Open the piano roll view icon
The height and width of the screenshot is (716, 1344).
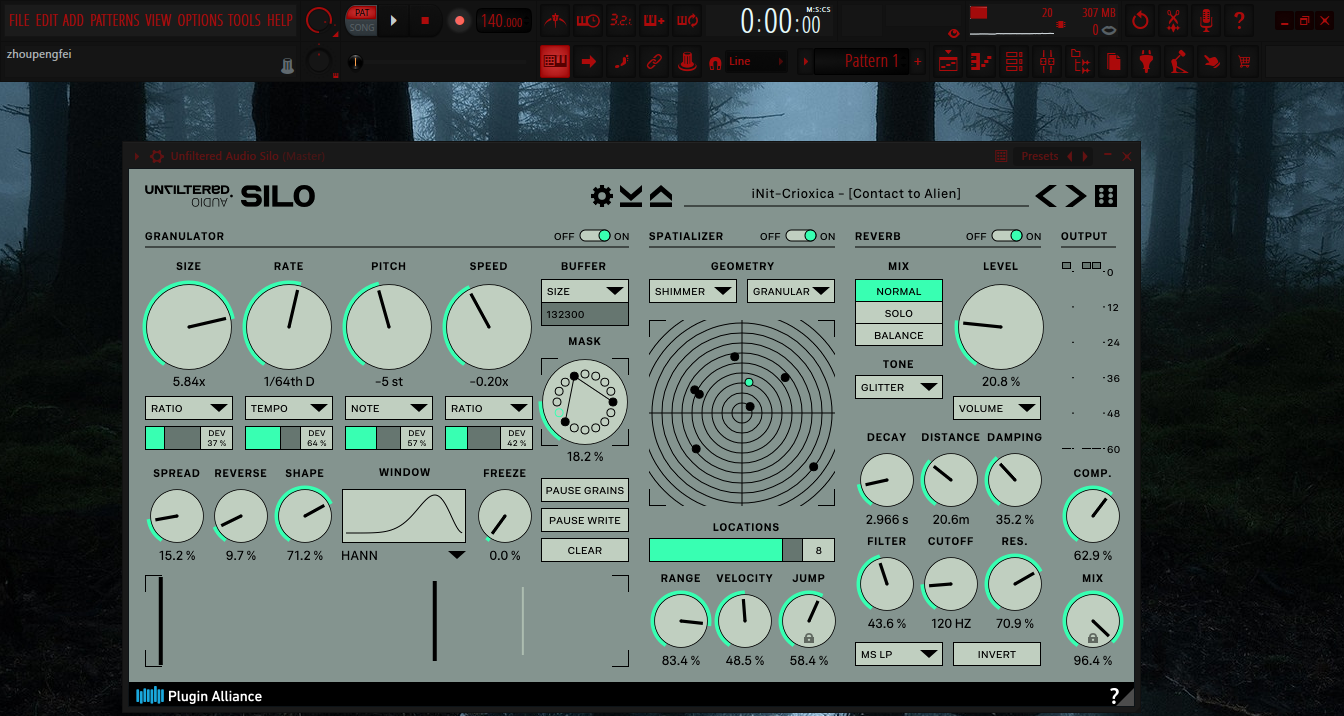(981, 62)
